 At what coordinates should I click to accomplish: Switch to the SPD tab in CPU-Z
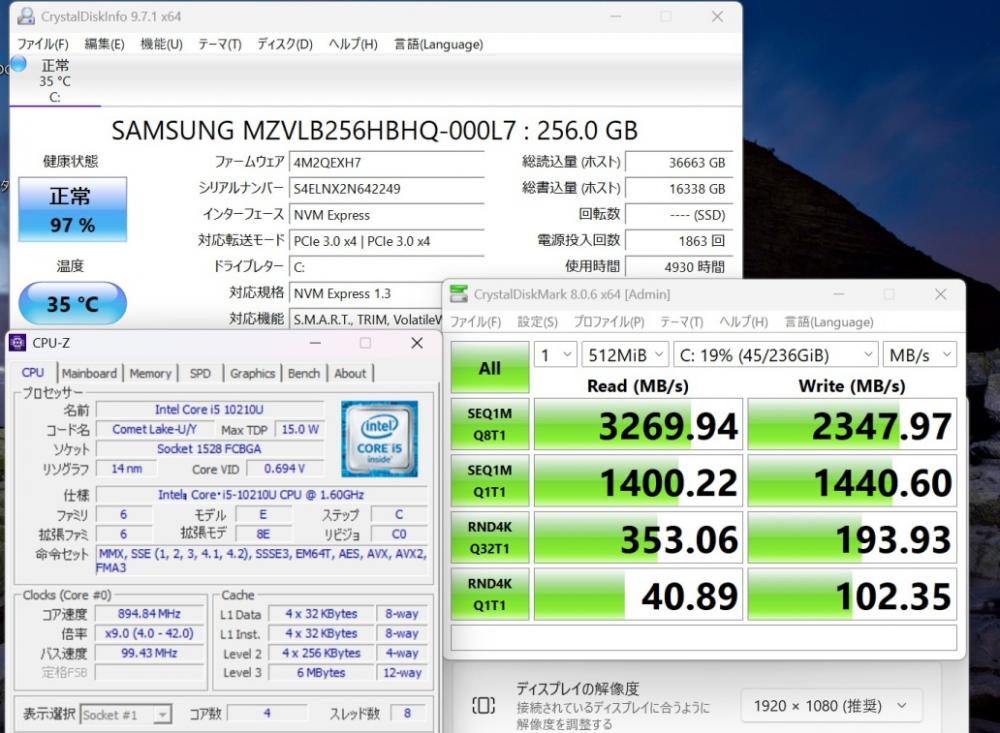click(x=200, y=373)
